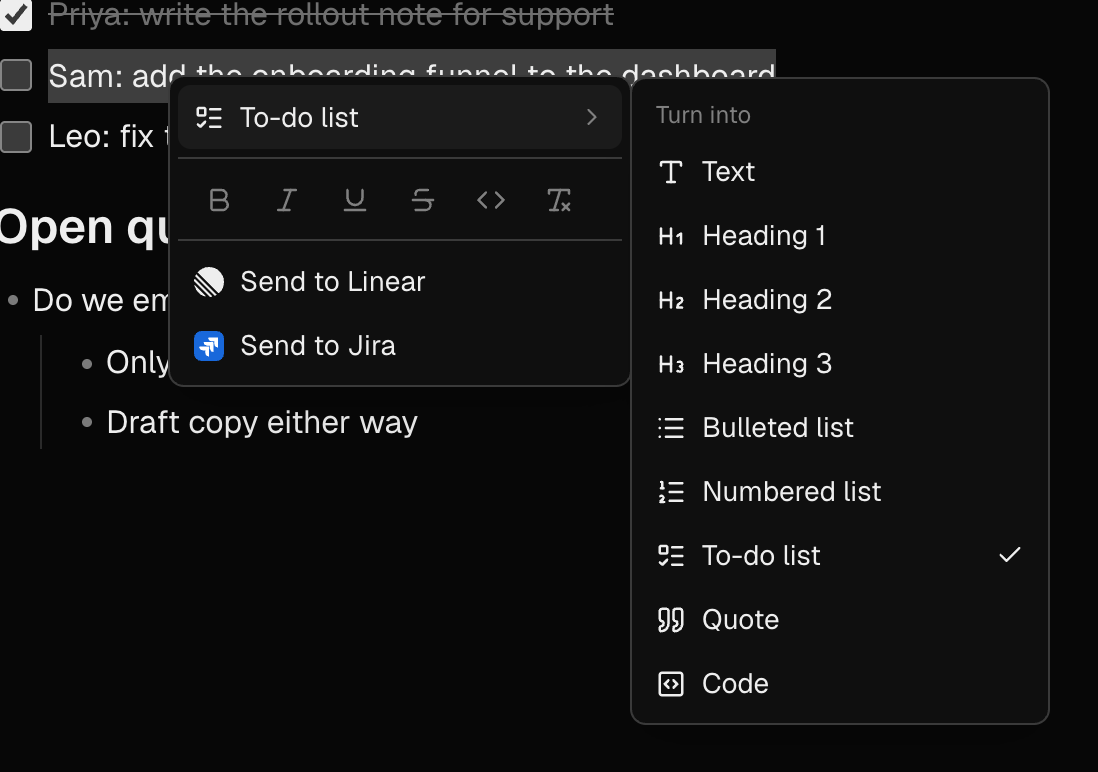Apply strikethrough formatting
Viewport: 1098px width, 772px height.
422,200
